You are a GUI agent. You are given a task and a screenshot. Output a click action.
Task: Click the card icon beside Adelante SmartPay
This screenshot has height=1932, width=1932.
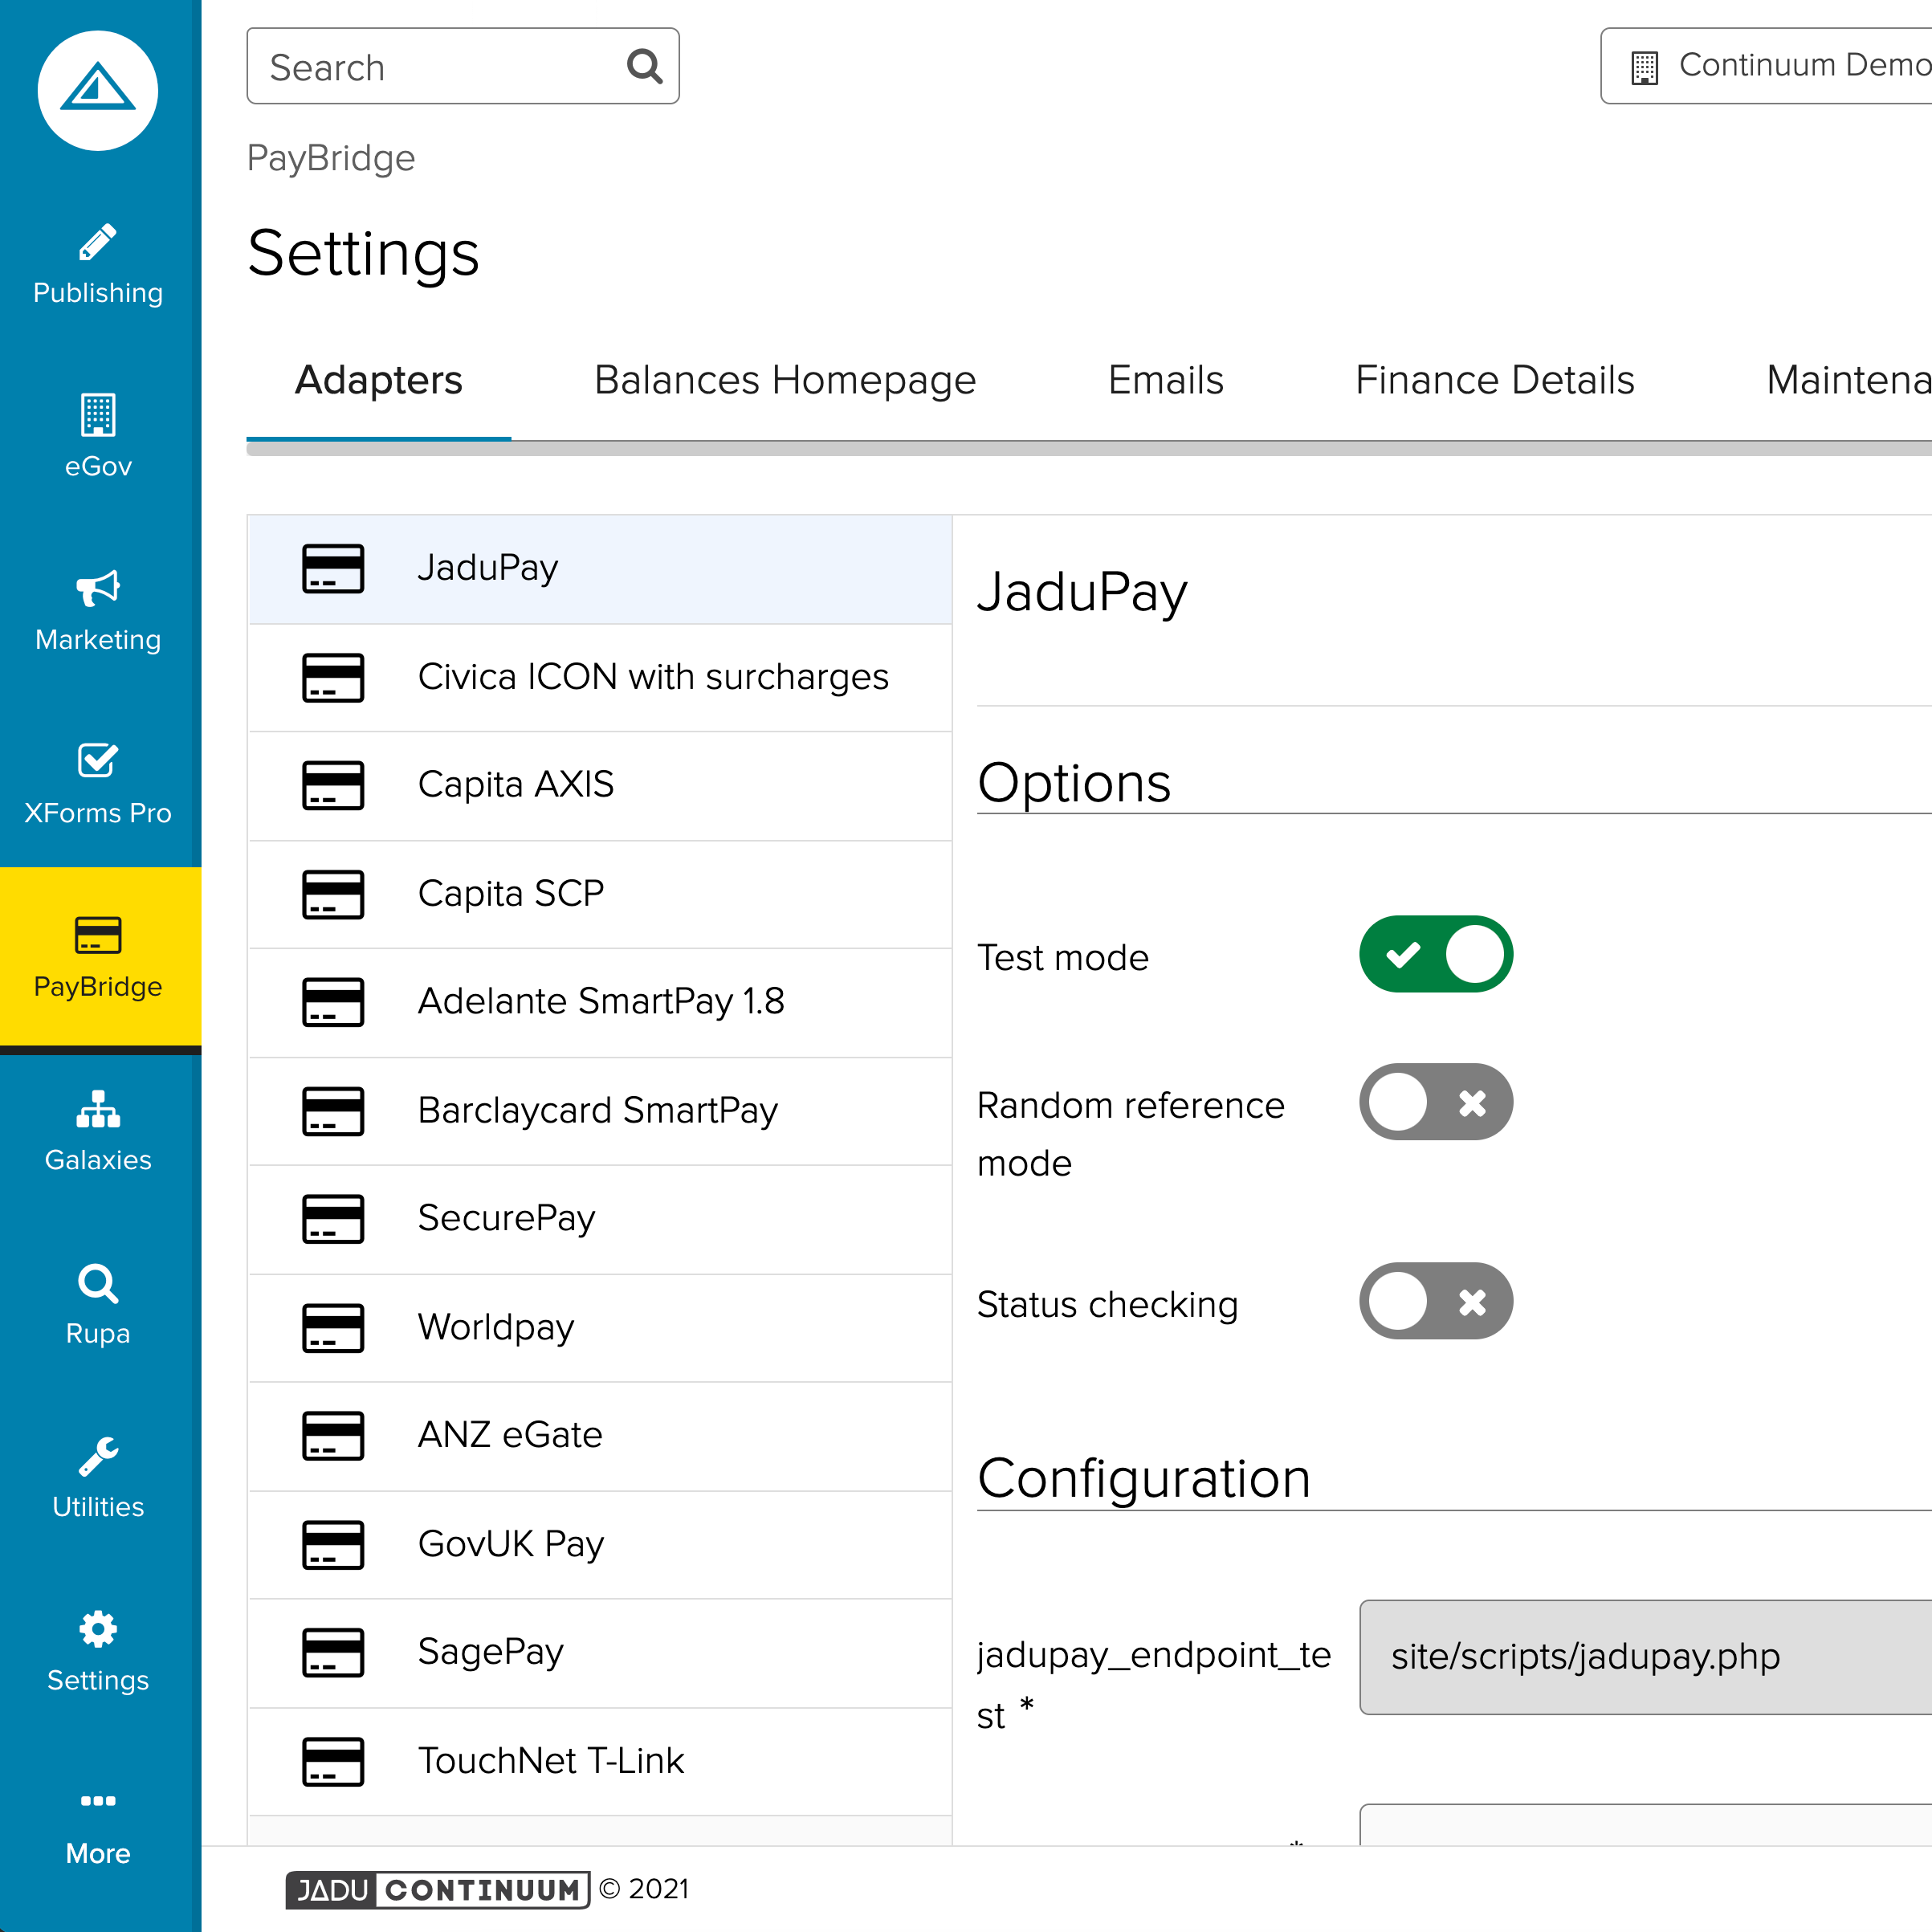click(x=333, y=1002)
